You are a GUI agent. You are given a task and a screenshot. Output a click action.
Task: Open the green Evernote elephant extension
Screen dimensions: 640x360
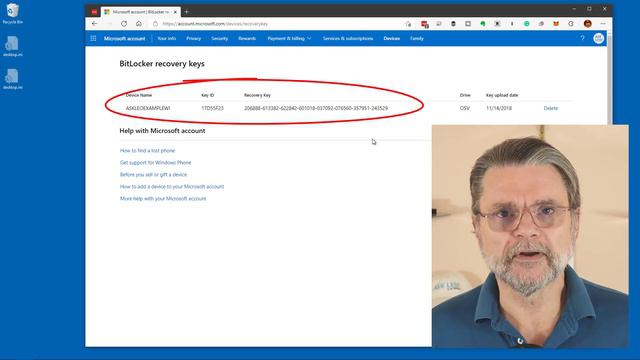[x=482, y=24]
